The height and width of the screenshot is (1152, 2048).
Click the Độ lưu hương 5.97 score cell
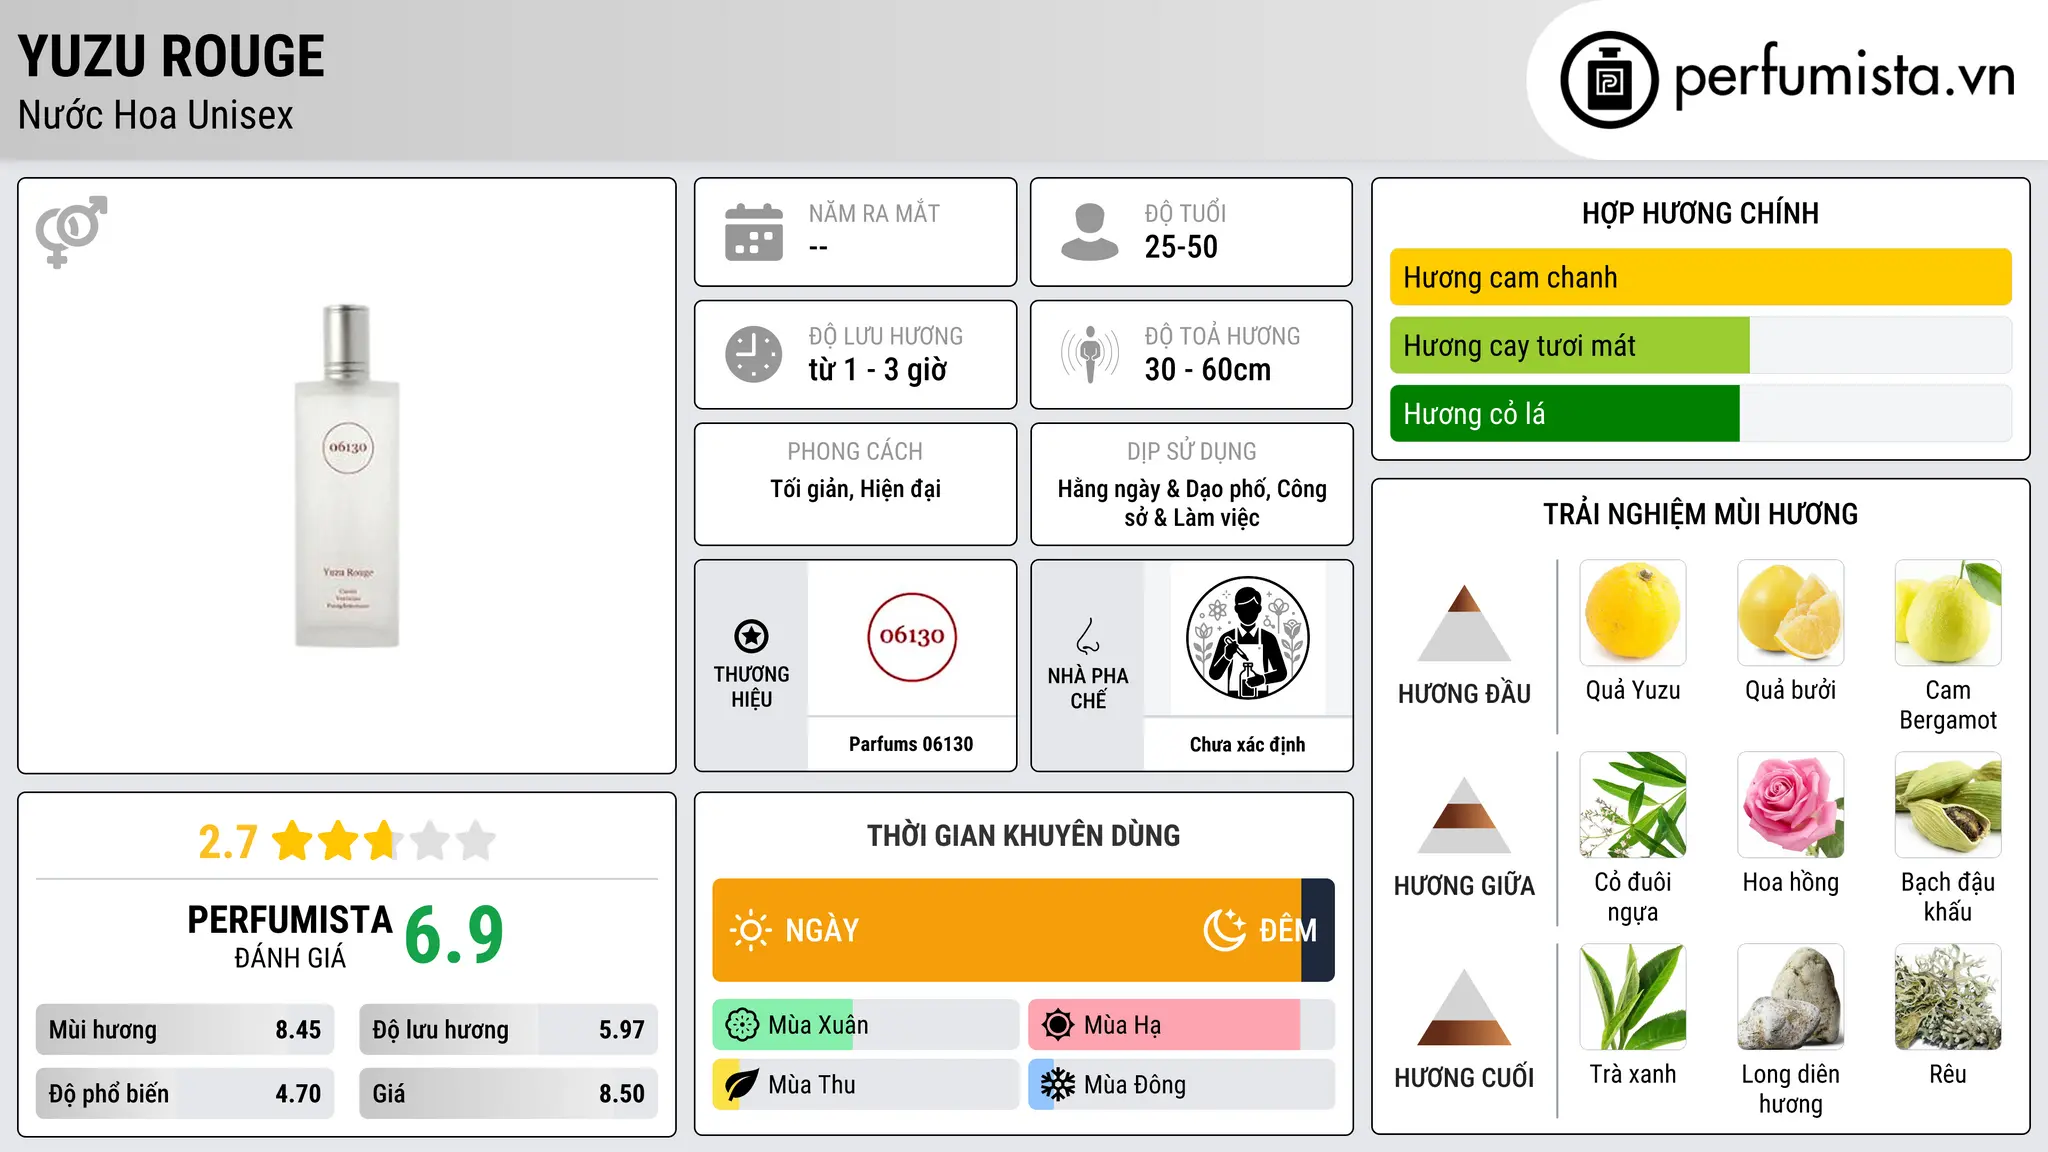point(508,1030)
